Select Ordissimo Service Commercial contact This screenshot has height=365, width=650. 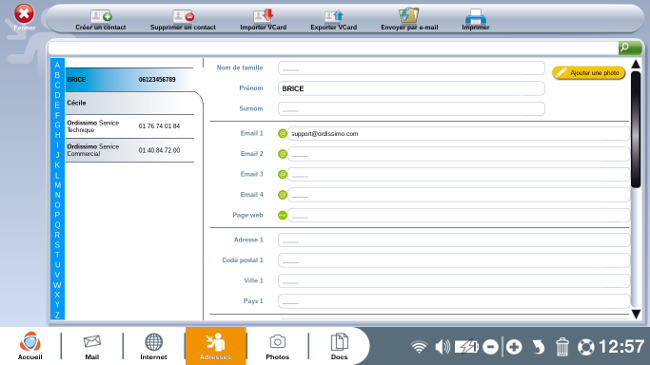pos(130,150)
